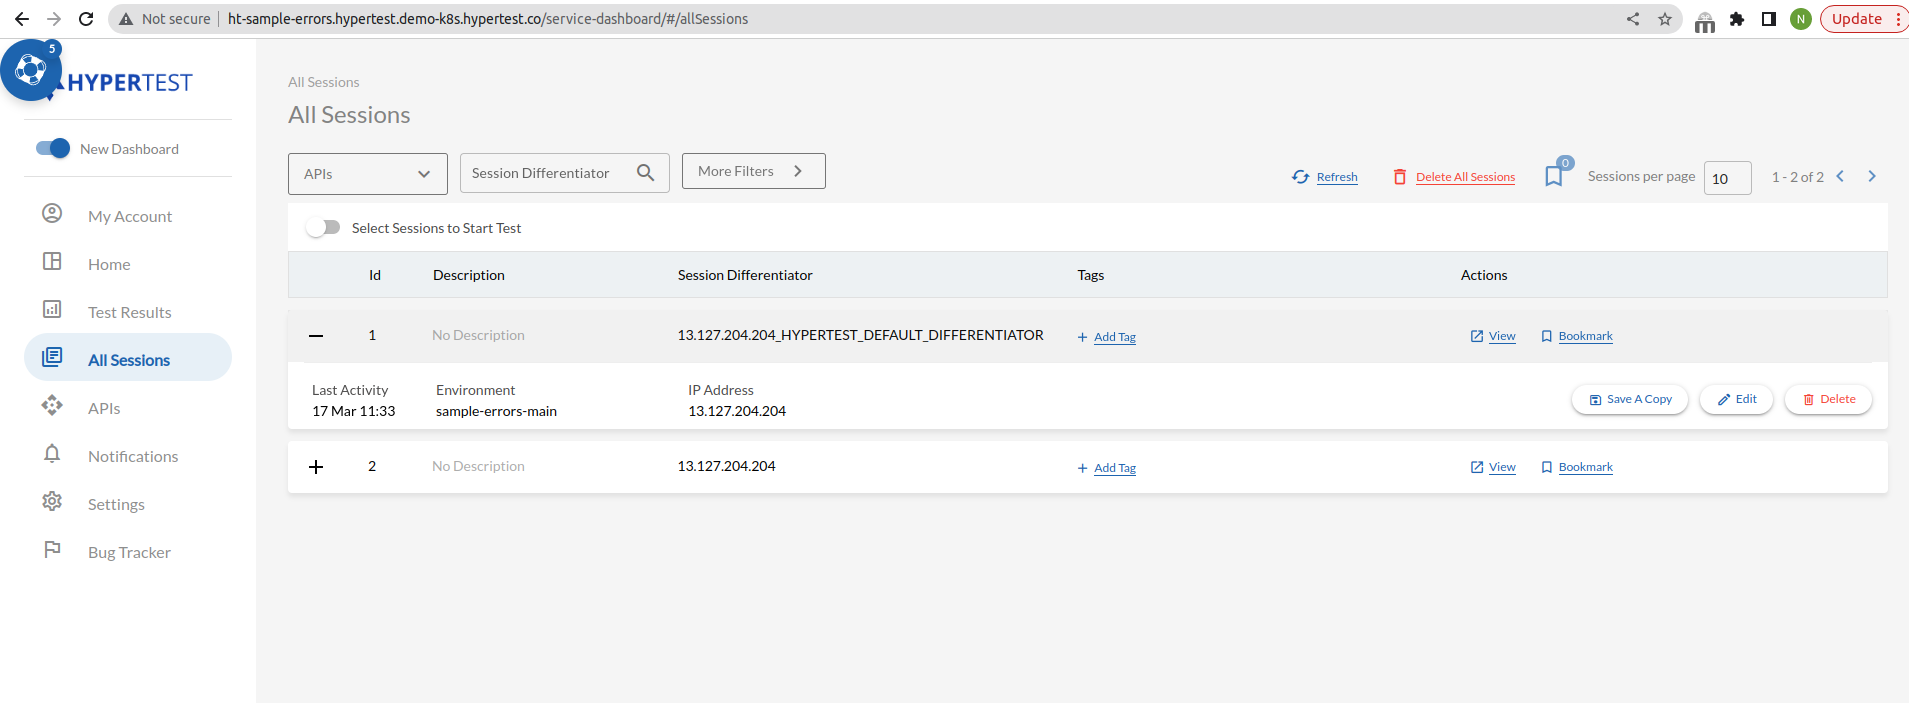The height and width of the screenshot is (703, 1909).
Task: Click the APIs nodes icon in sidebar
Action: pos(52,405)
